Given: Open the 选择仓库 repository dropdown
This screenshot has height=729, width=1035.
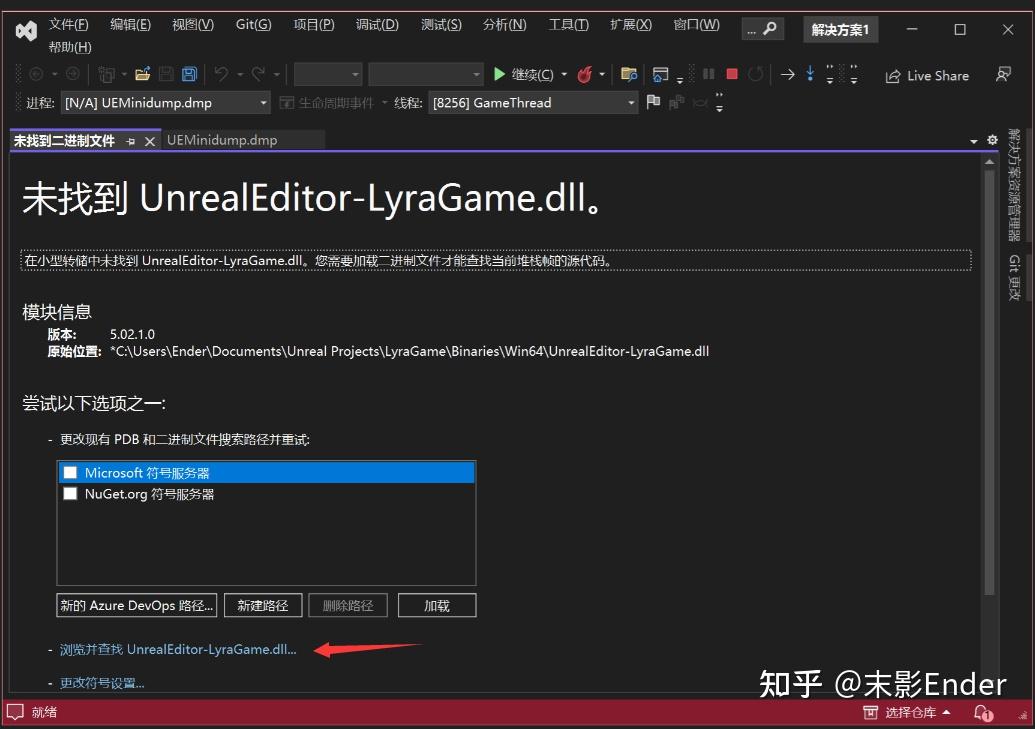Looking at the screenshot, I should point(908,713).
